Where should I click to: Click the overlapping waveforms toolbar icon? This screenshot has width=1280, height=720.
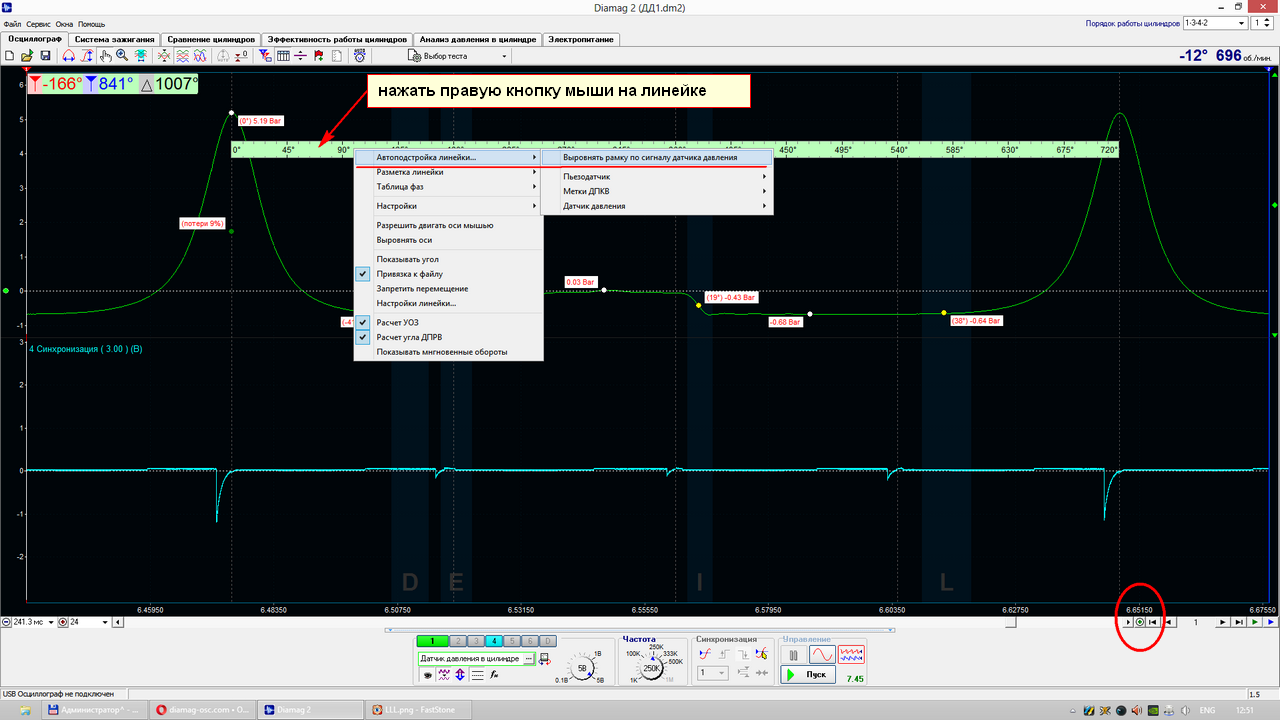coord(200,56)
